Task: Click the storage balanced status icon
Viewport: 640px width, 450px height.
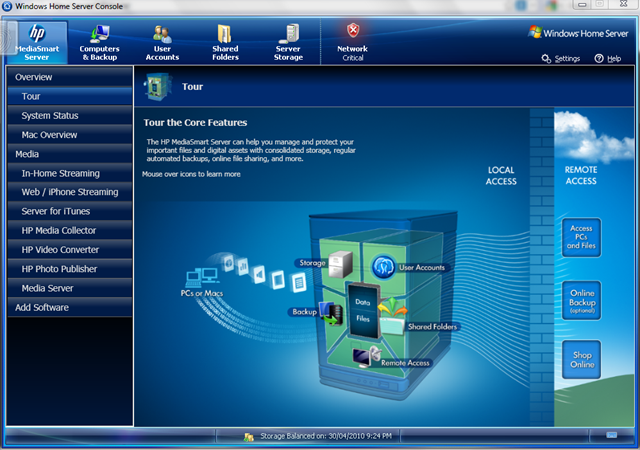Action: click(x=249, y=437)
